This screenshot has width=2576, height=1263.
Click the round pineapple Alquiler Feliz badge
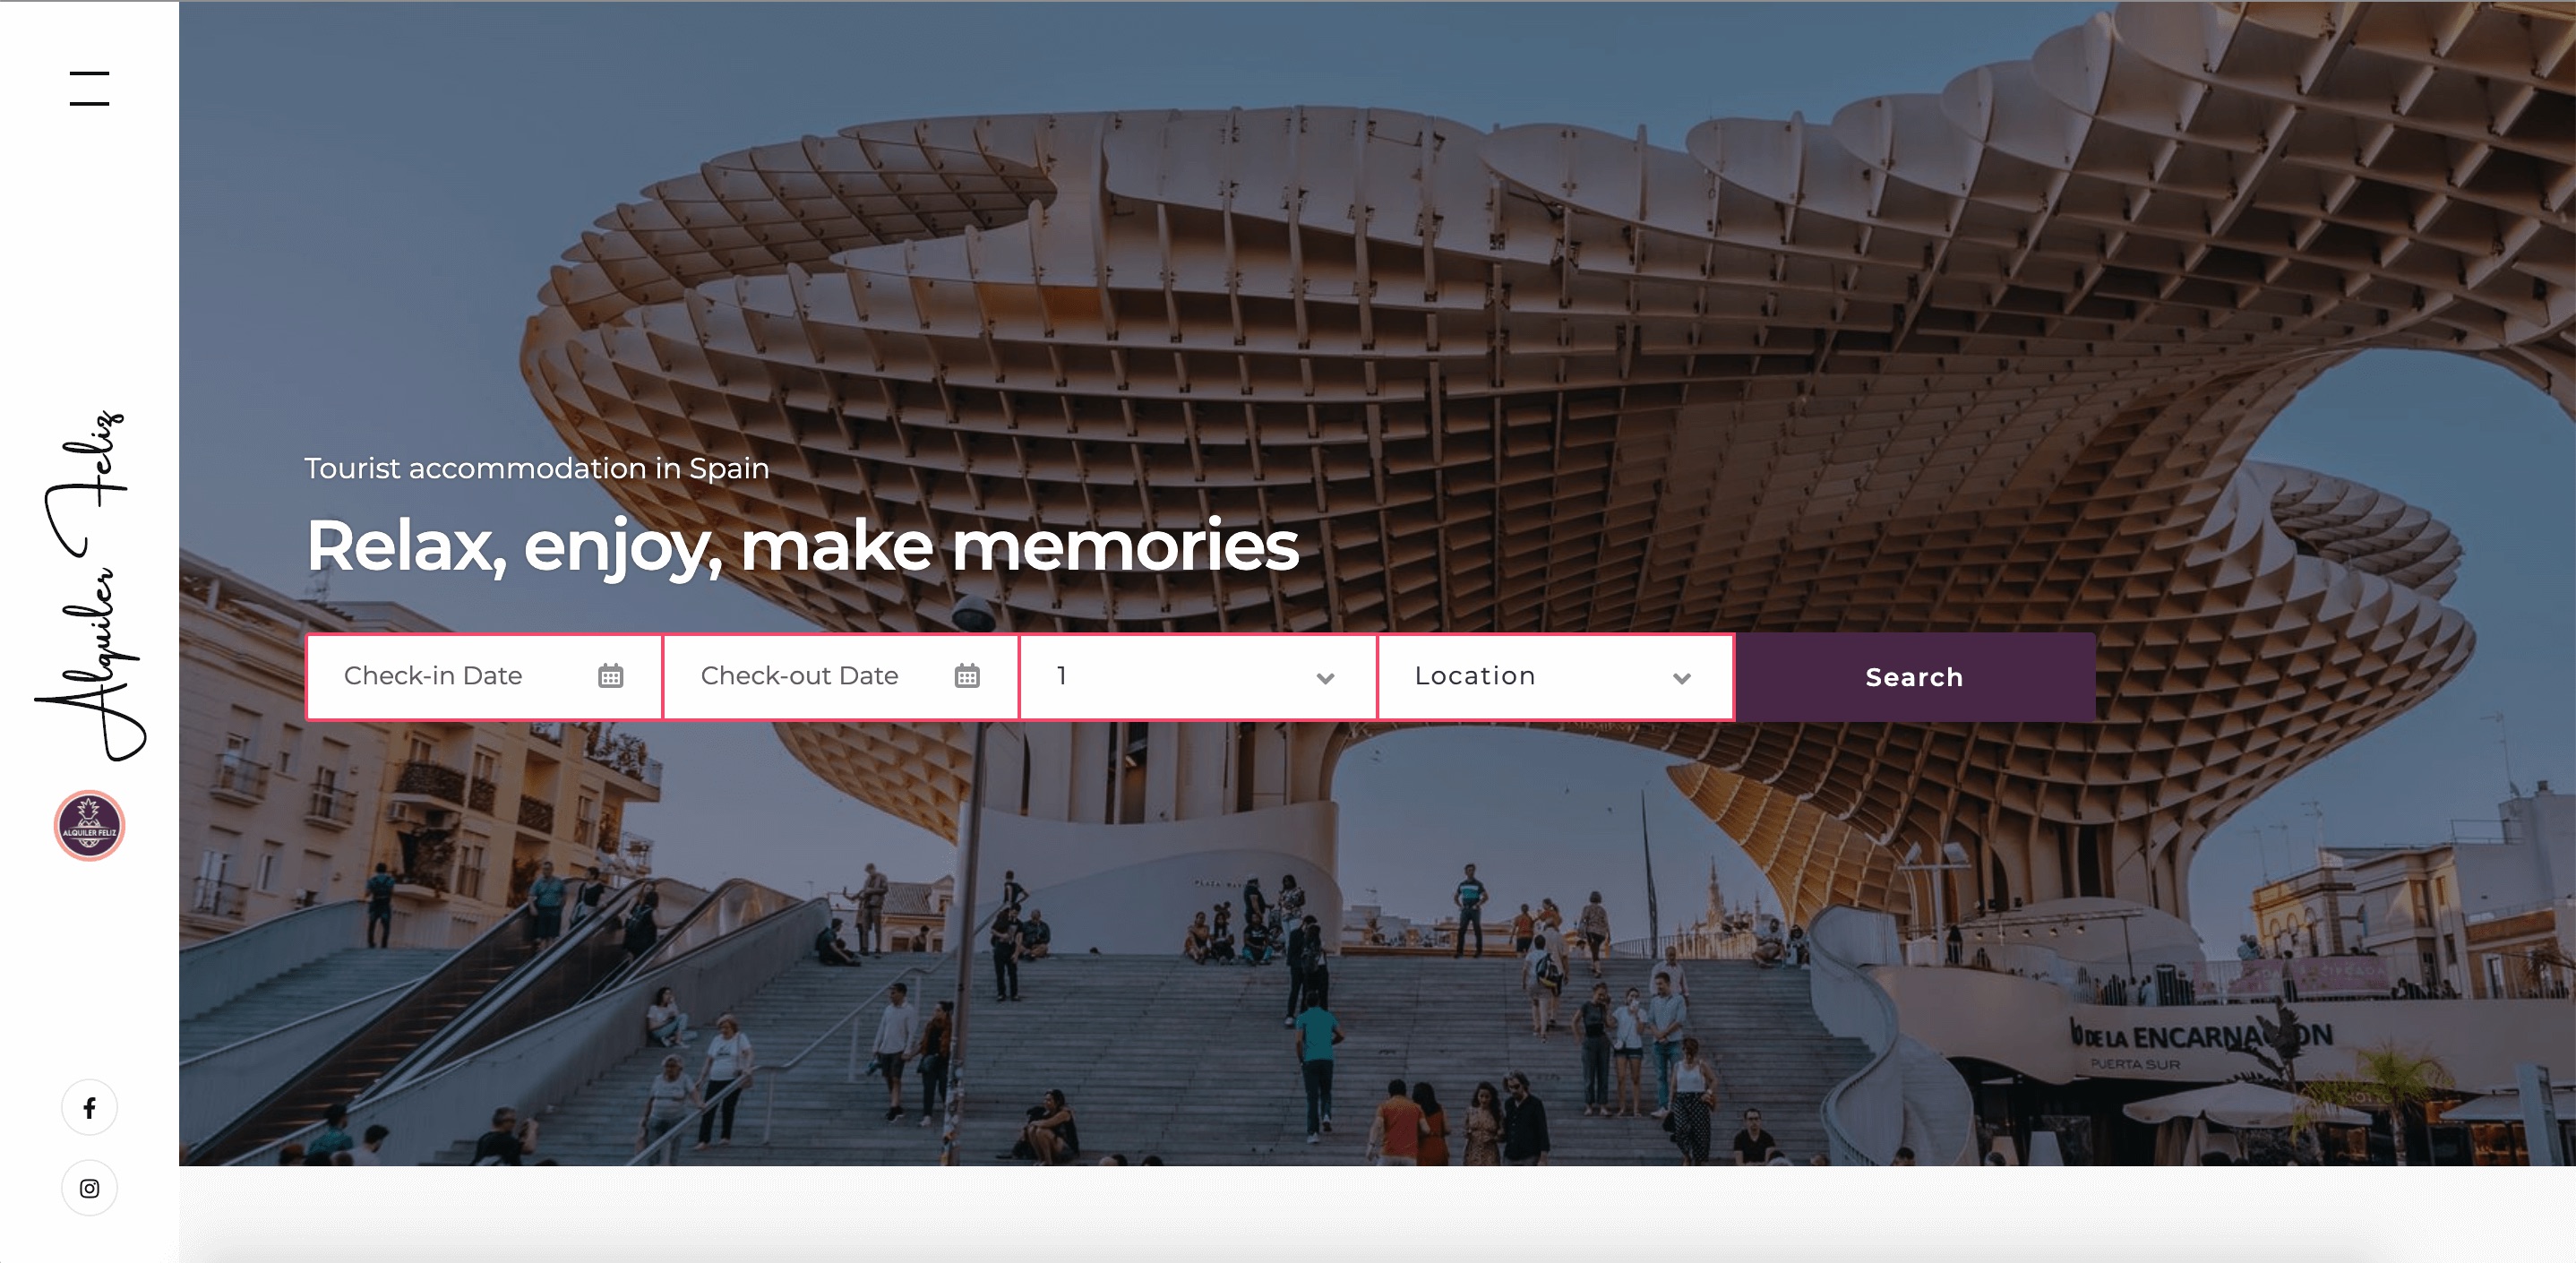click(x=89, y=825)
